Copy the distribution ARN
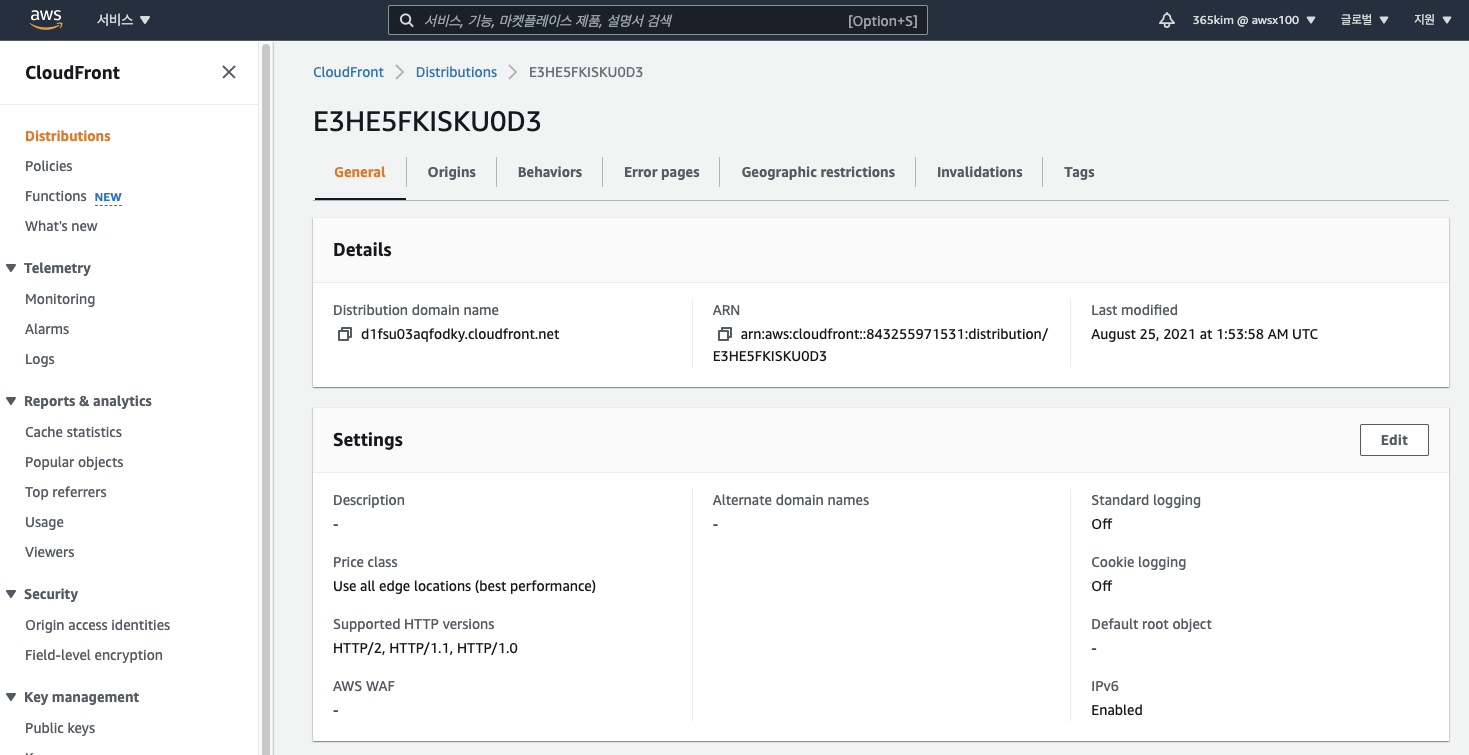1469x755 pixels. click(x=724, y=334)
